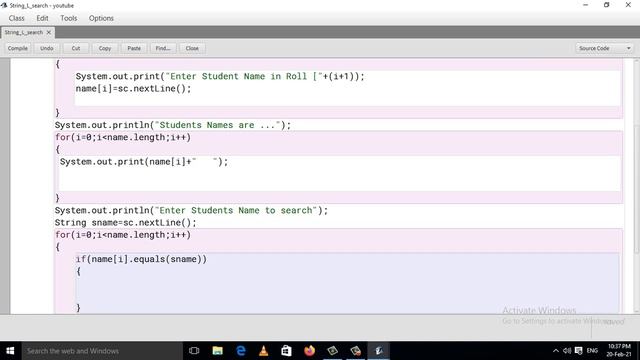Open VLC media player from taskbar
The height and width of the screenshot is (360, 640).
click(264, 351)
